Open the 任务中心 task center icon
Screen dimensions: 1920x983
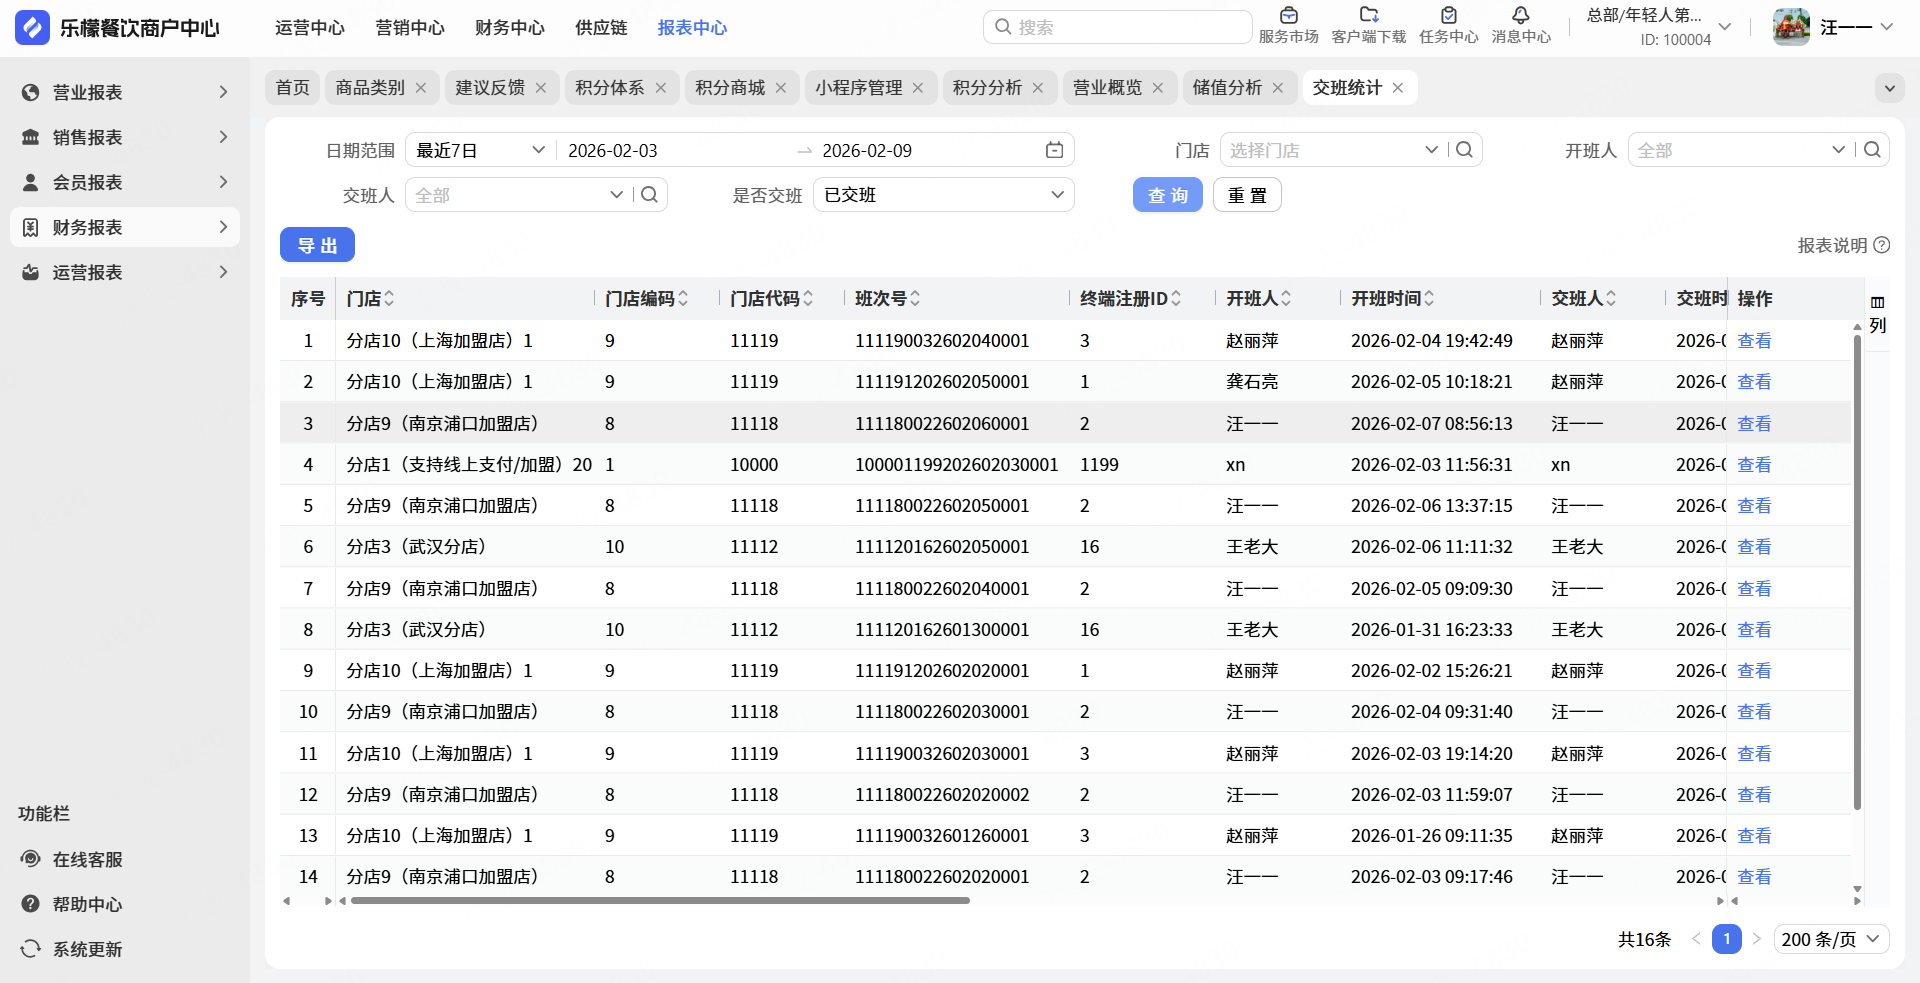click(1448, 16)
